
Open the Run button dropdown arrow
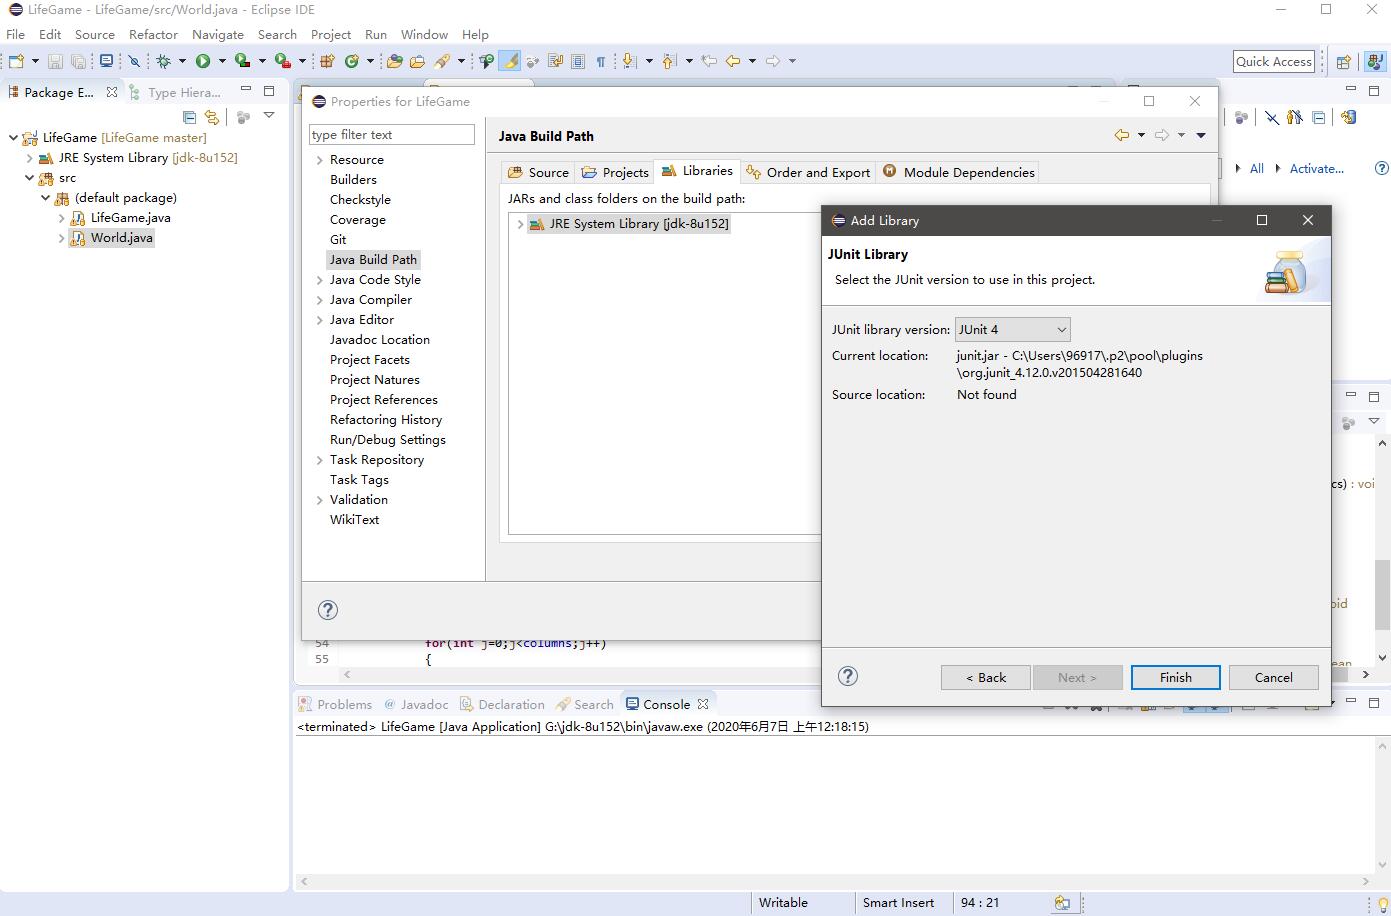pyautogui.click(x=221, y=61)
